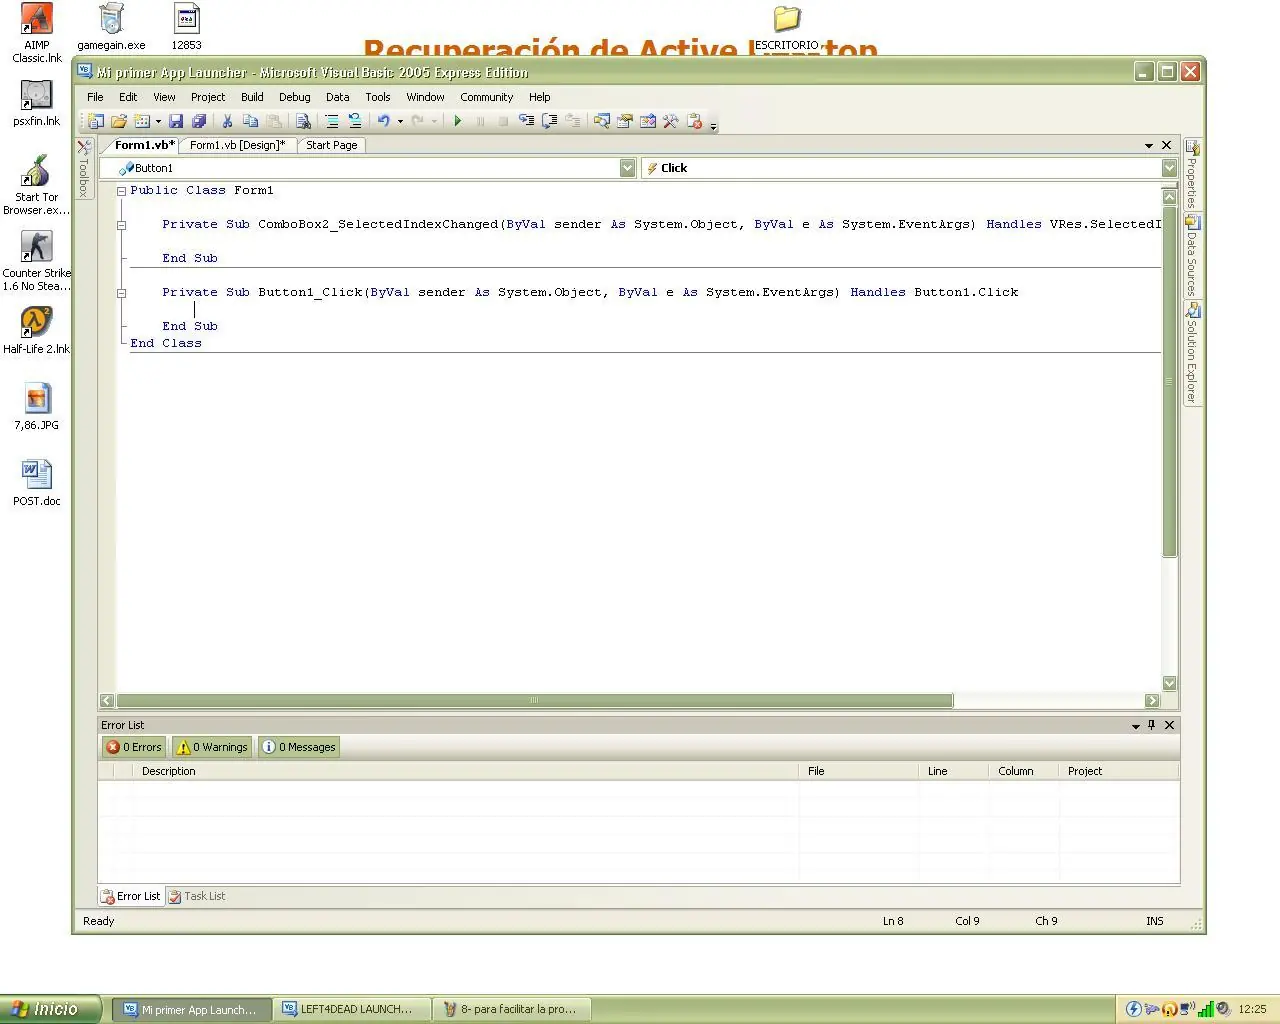Viewport: 1280px width, 1024px height.
Task: Select the Error List bottom tab
Action: click(131, 896)
